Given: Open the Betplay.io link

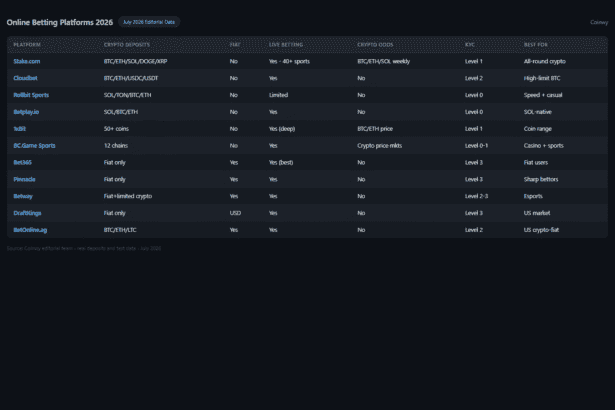Looking at the screenshot, I should coord(26,112).
